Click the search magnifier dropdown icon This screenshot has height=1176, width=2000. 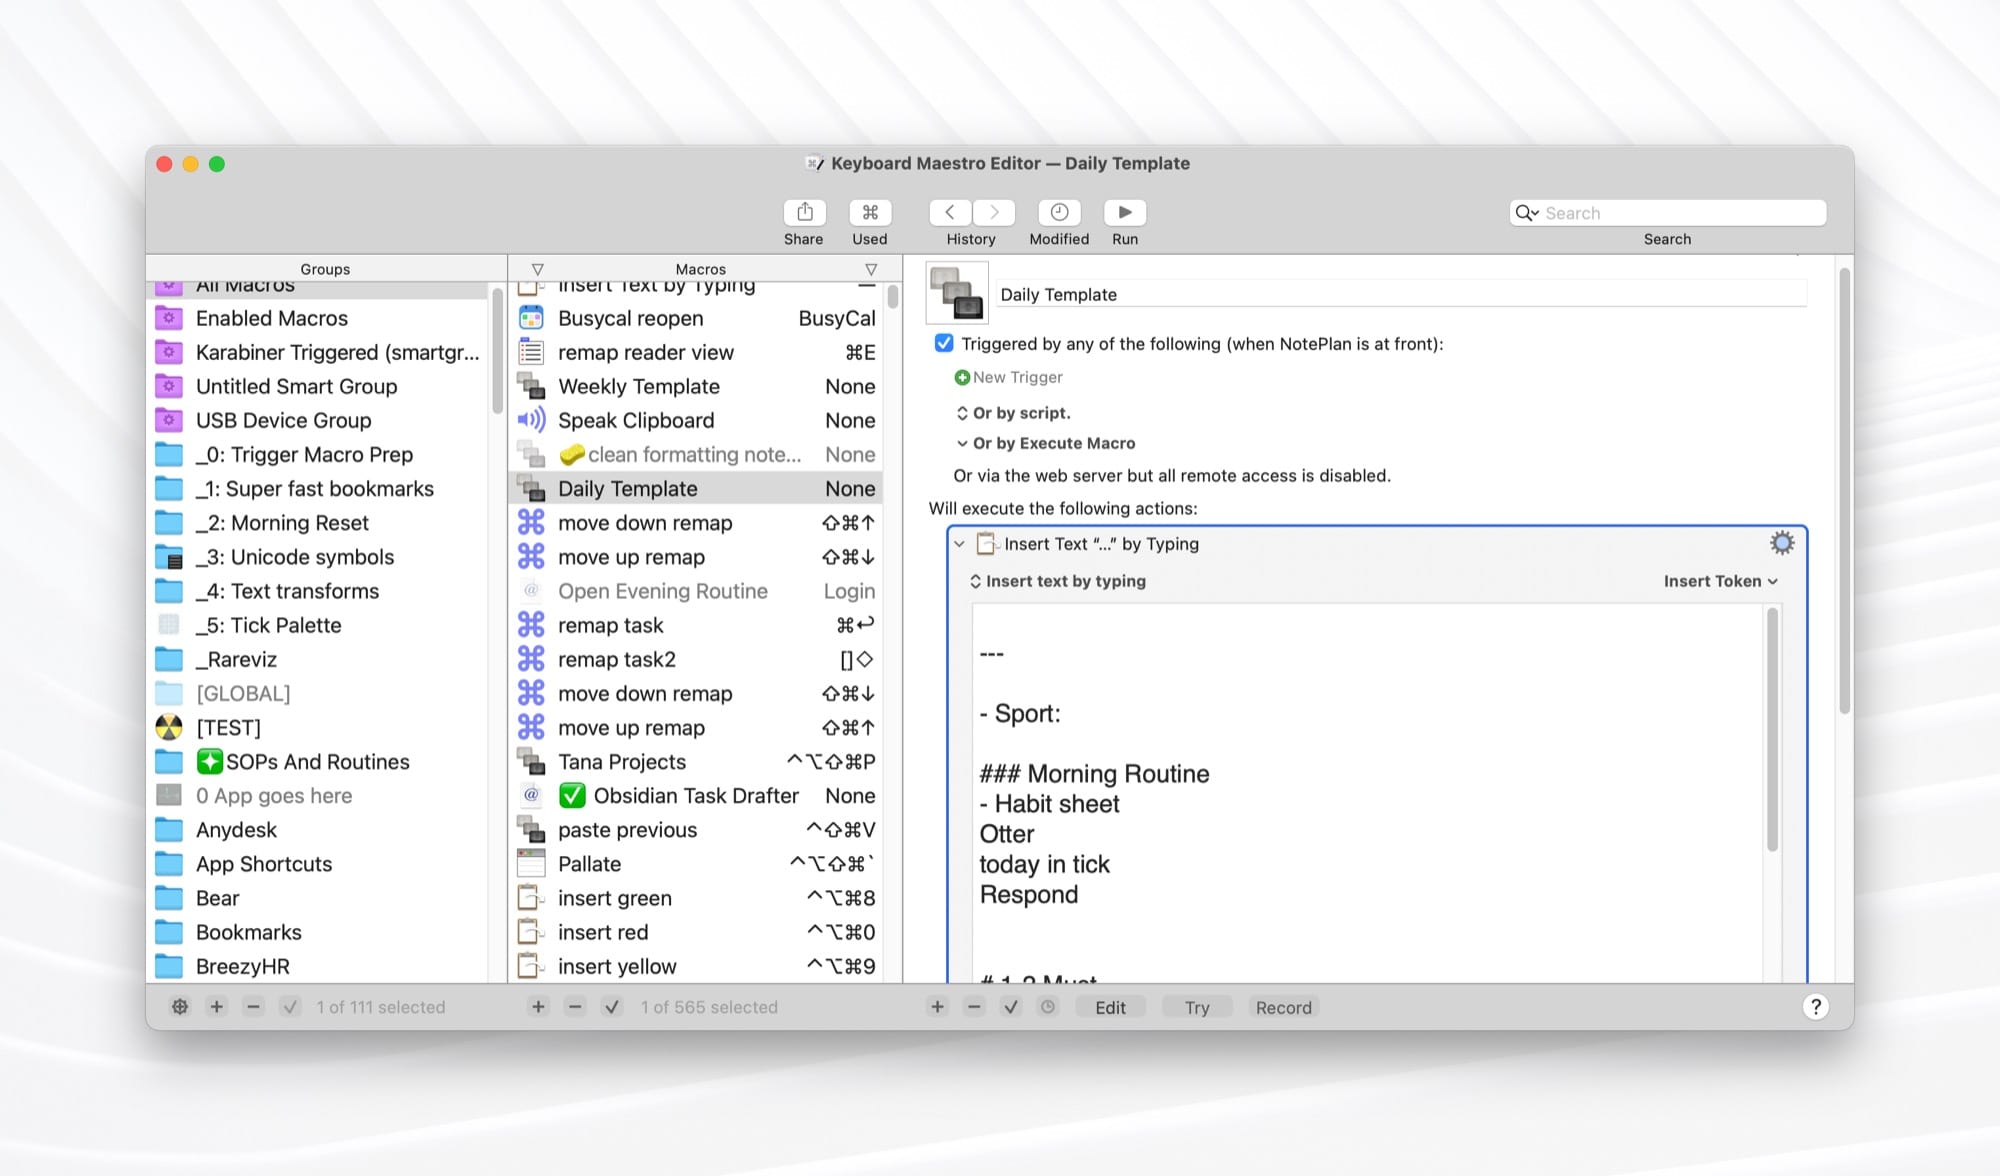pos(1527,213)
